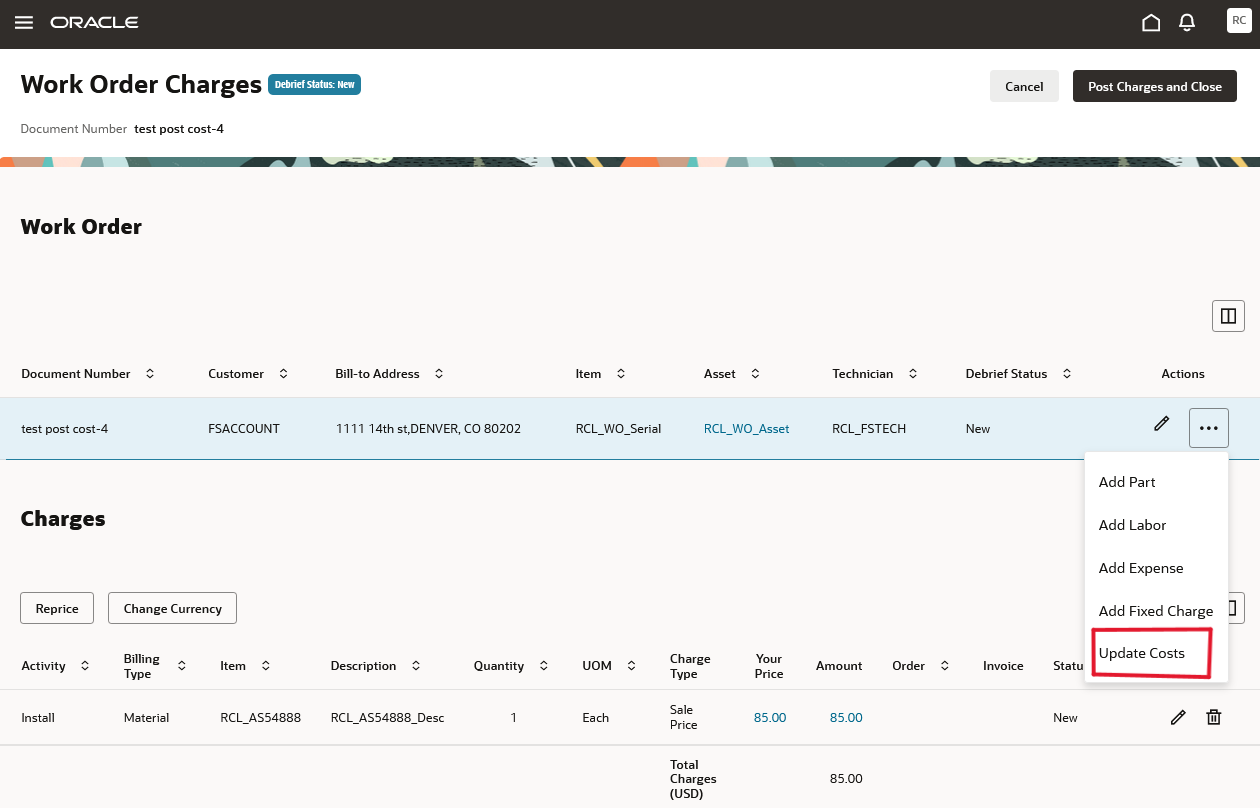Choose Update Costs from the menu
1260x808 pixels.
click(1141, 653)
